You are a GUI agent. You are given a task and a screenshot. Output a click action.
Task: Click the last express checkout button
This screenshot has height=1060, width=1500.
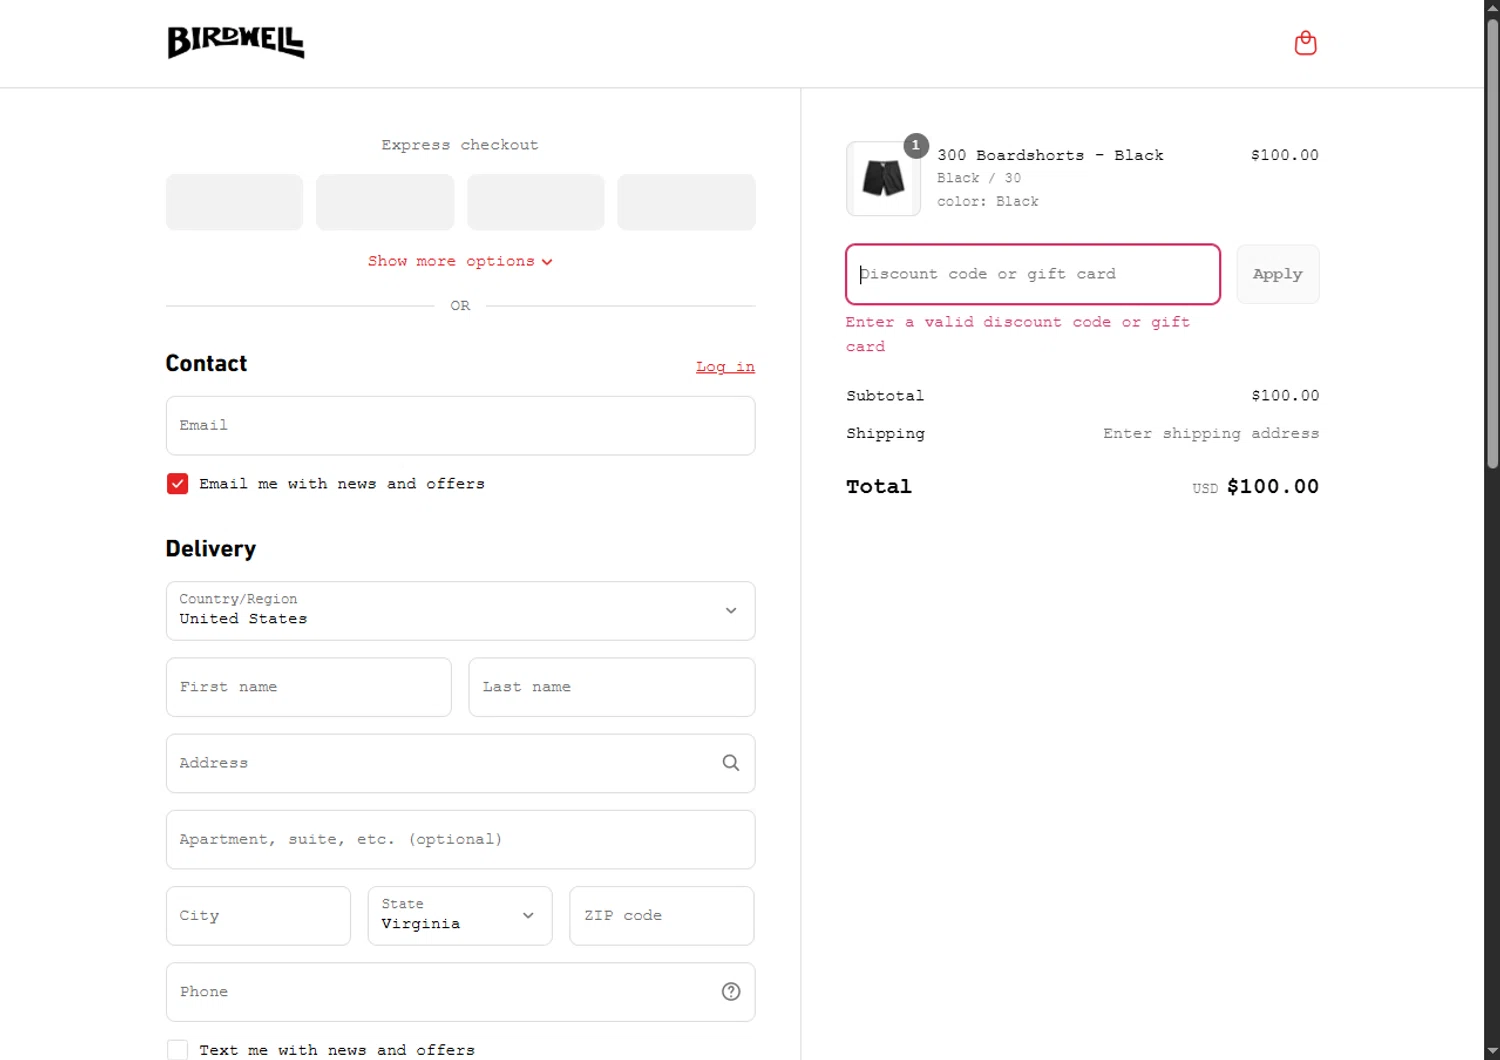click(x=686, y=202)
